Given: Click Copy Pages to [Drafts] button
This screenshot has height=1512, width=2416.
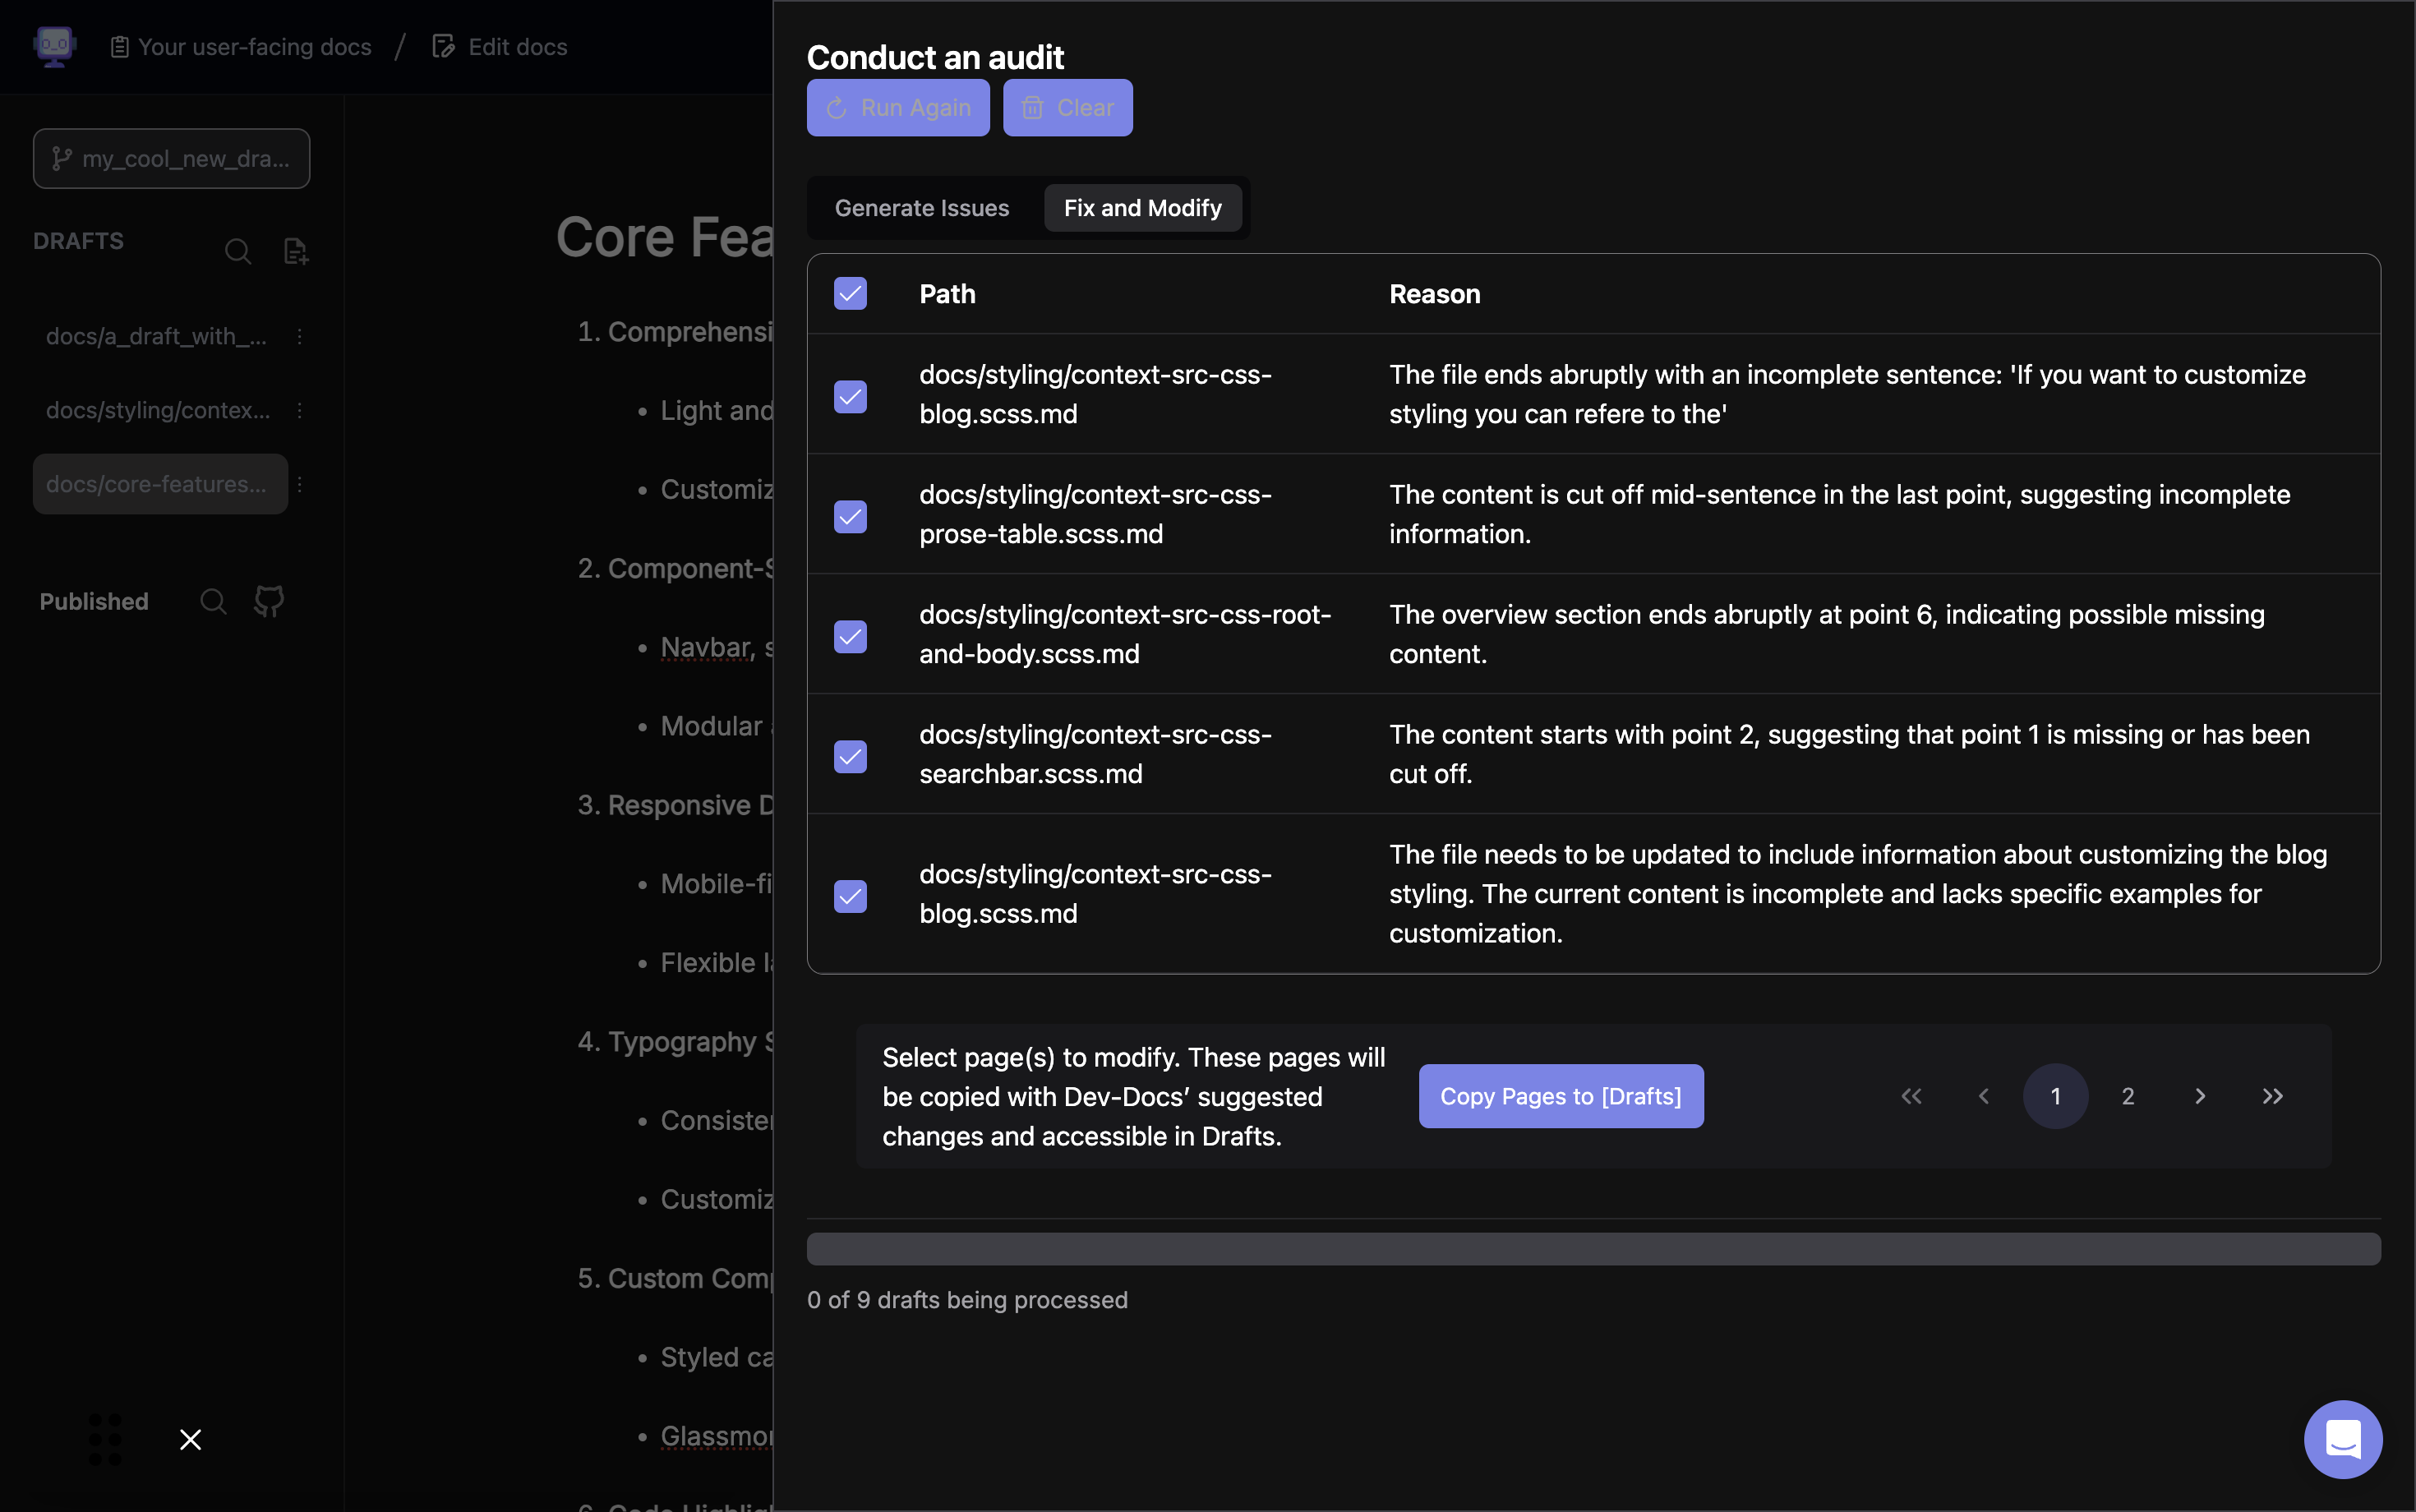Looking at the screenshot, I should click(x=1560, y=1096).
